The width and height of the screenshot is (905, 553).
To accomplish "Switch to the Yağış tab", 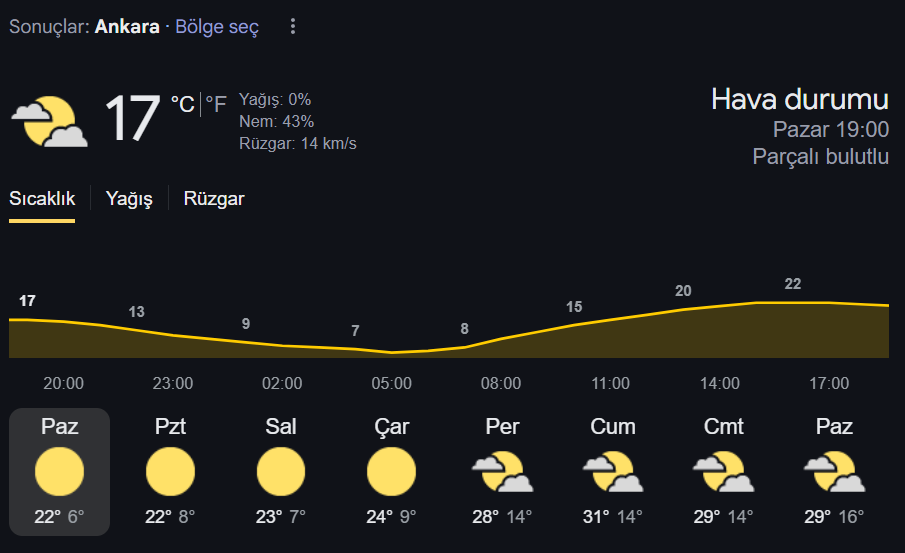I will click(x=129, y=199).
